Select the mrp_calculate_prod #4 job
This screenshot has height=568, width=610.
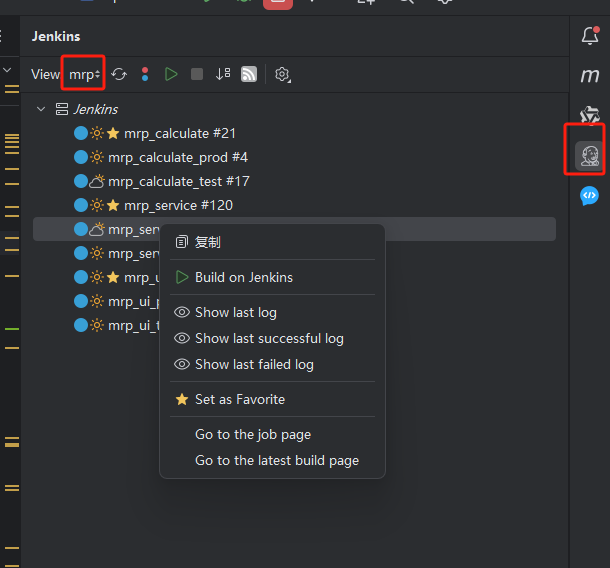click(177, 157)
